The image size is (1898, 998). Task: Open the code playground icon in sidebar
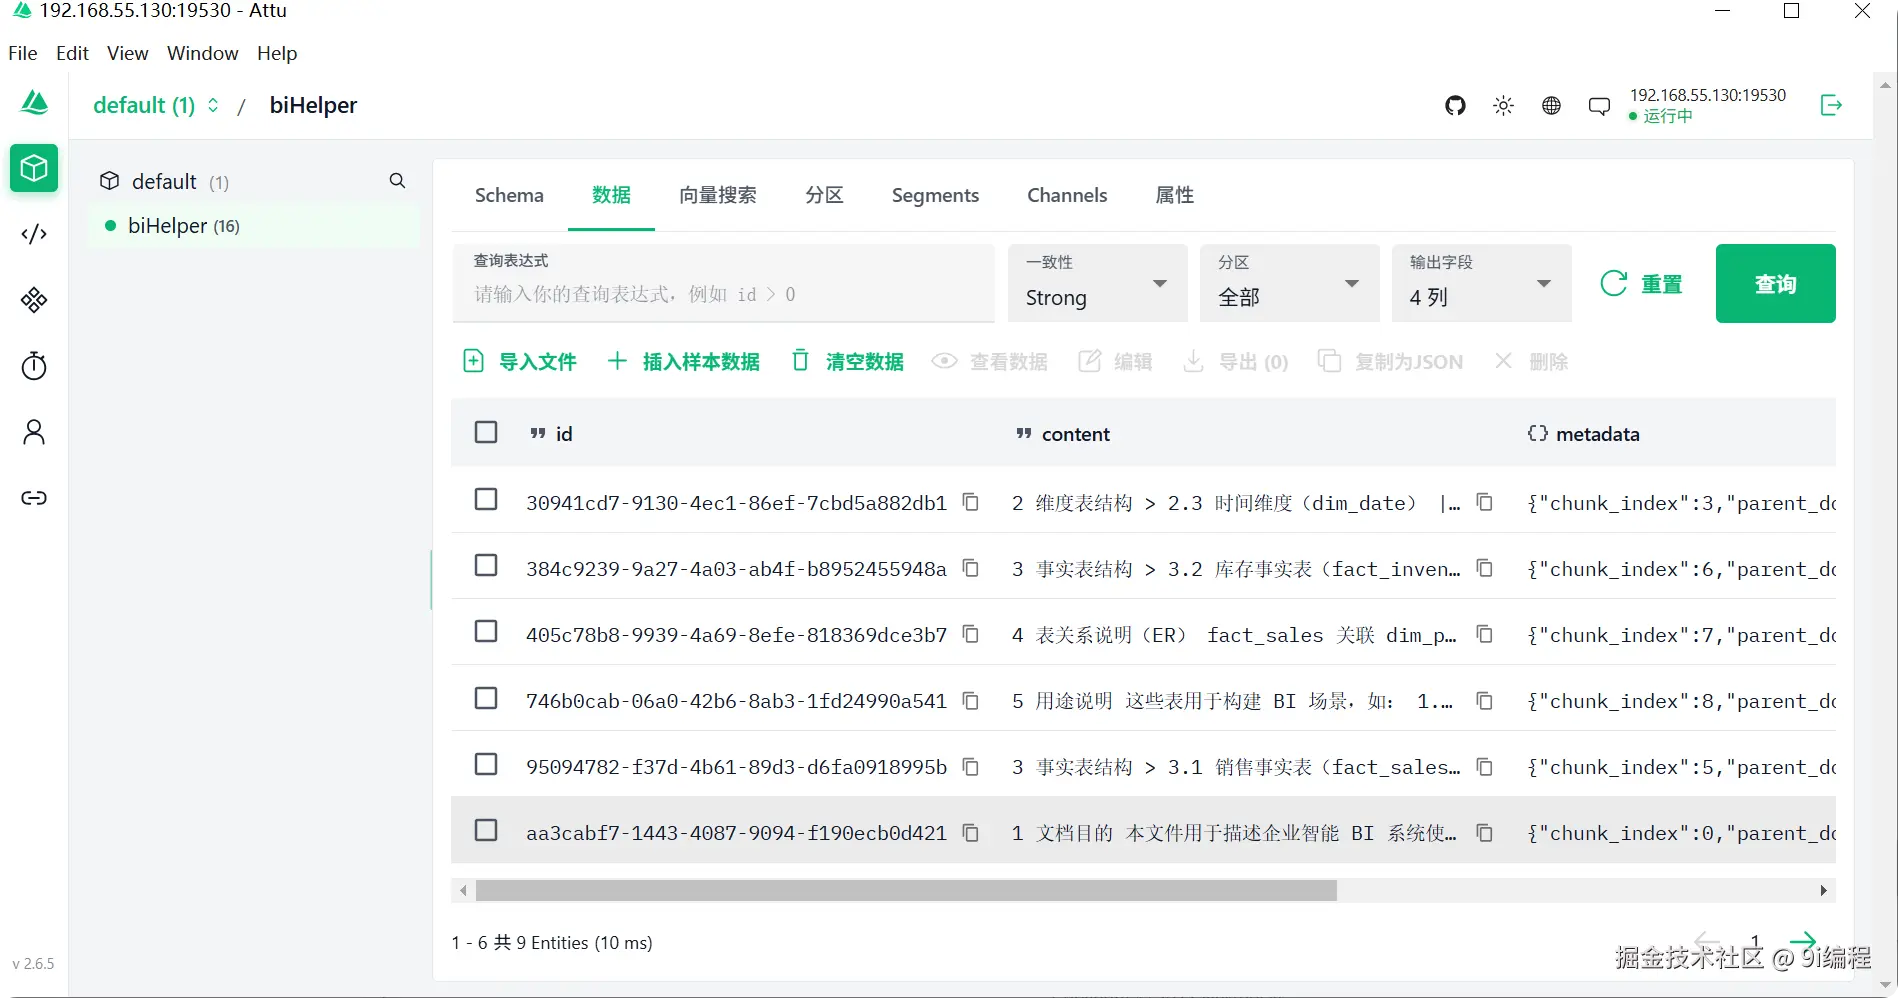[34, 234]
